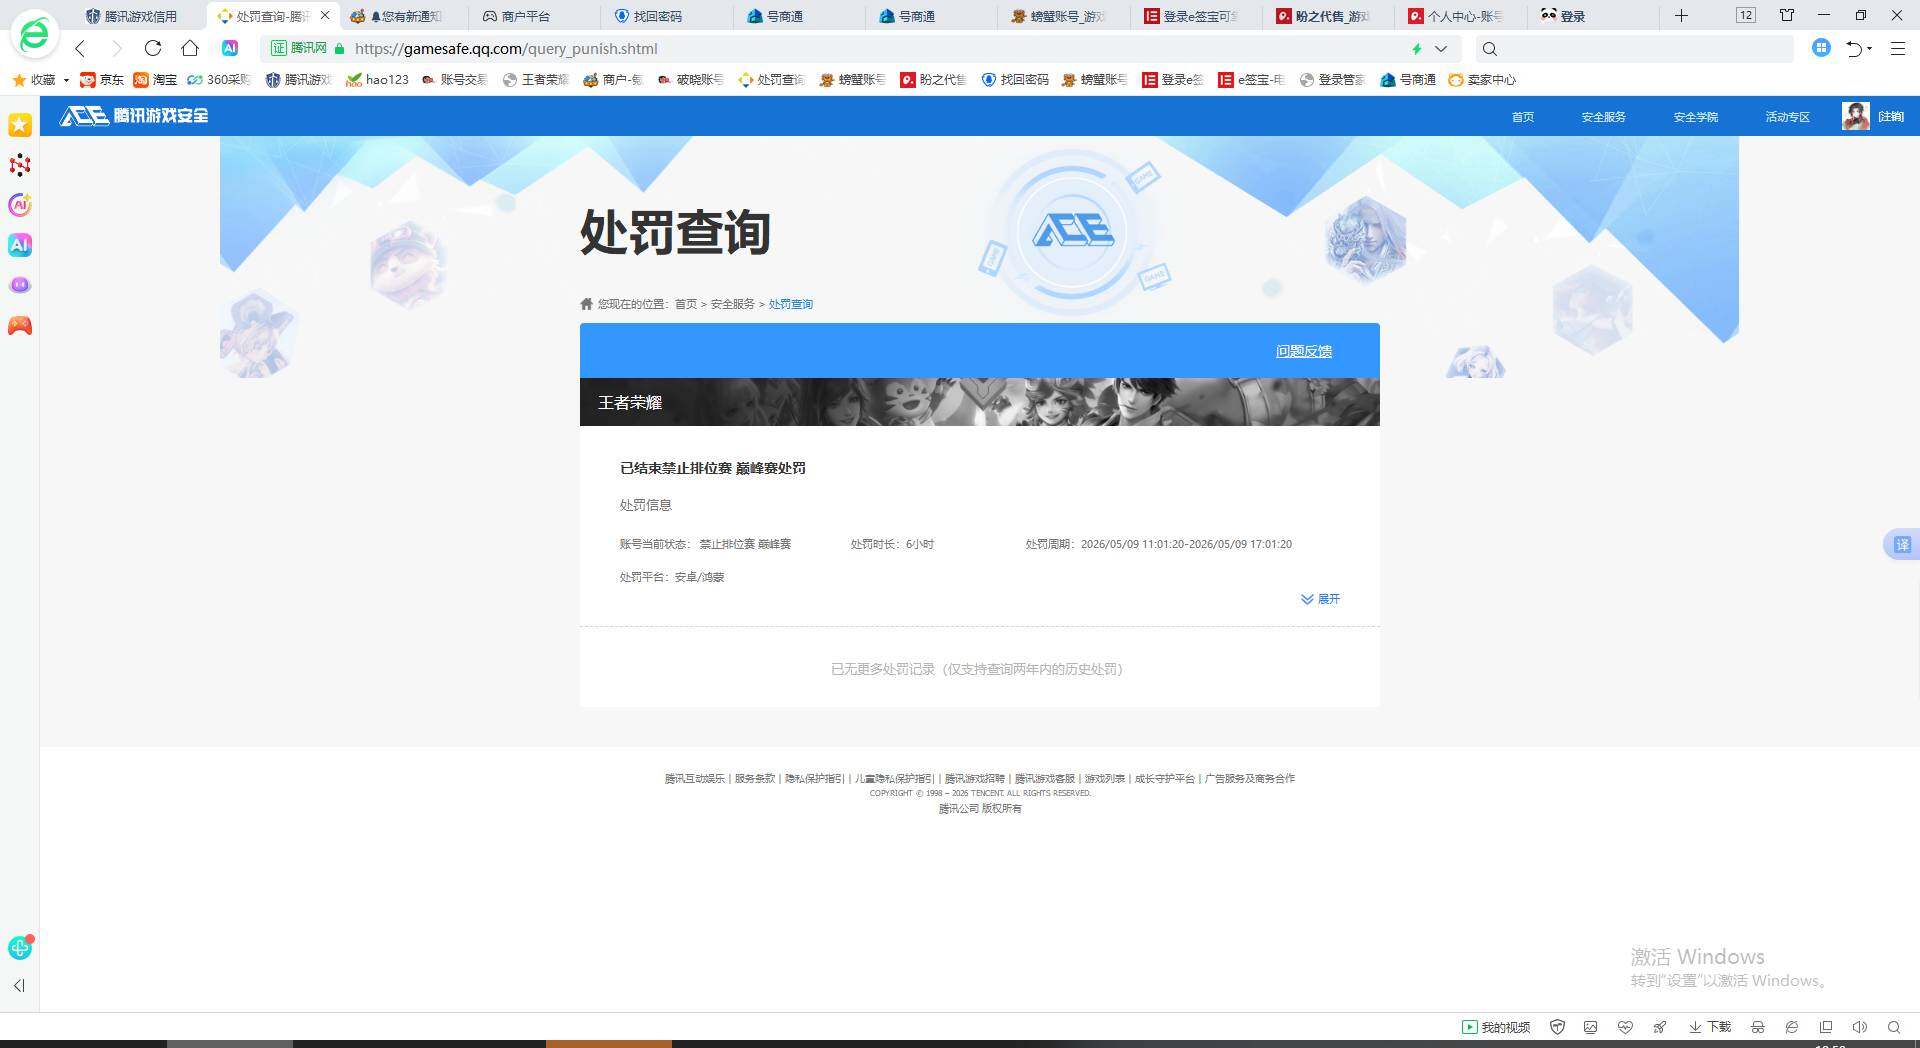Click the browser forward arrow
The image size is (1920, 1048).
(116, 48)
